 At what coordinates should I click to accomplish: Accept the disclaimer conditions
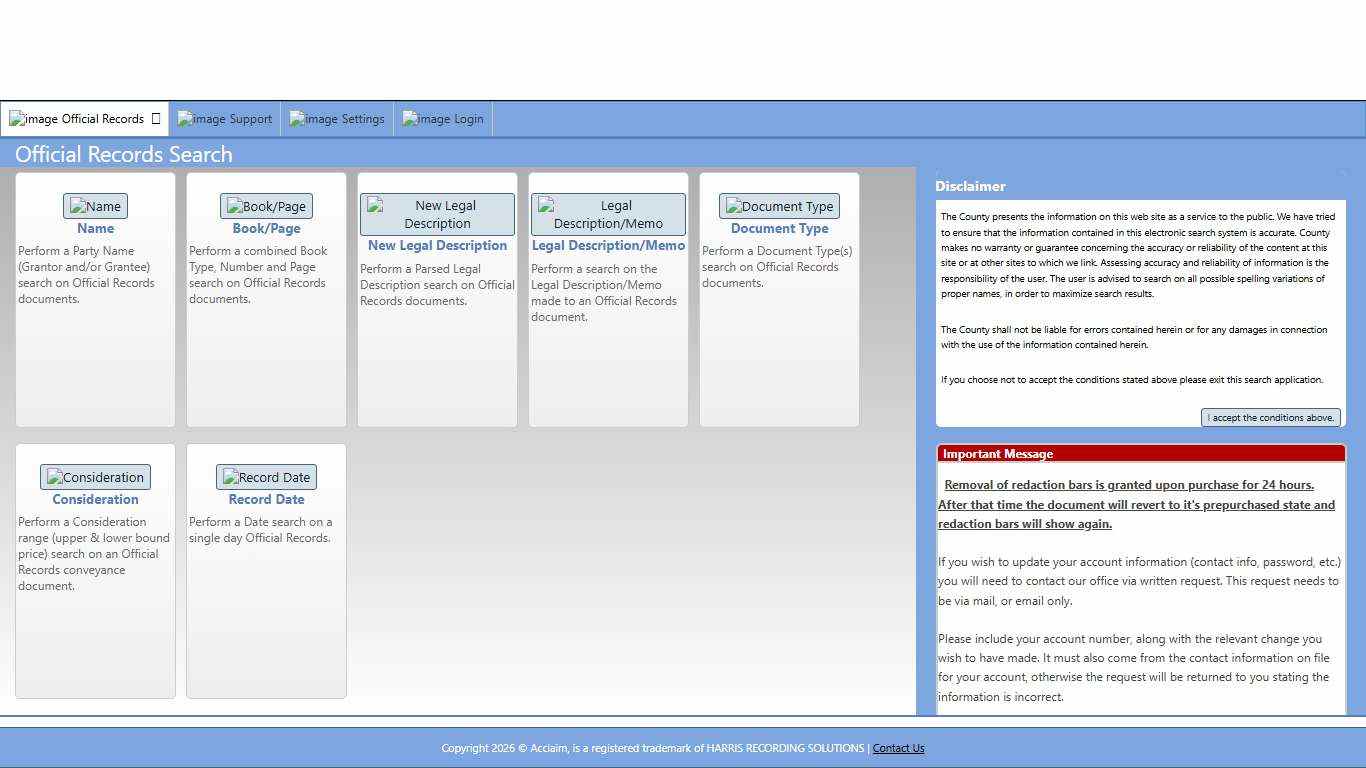tap(1271, 418)
